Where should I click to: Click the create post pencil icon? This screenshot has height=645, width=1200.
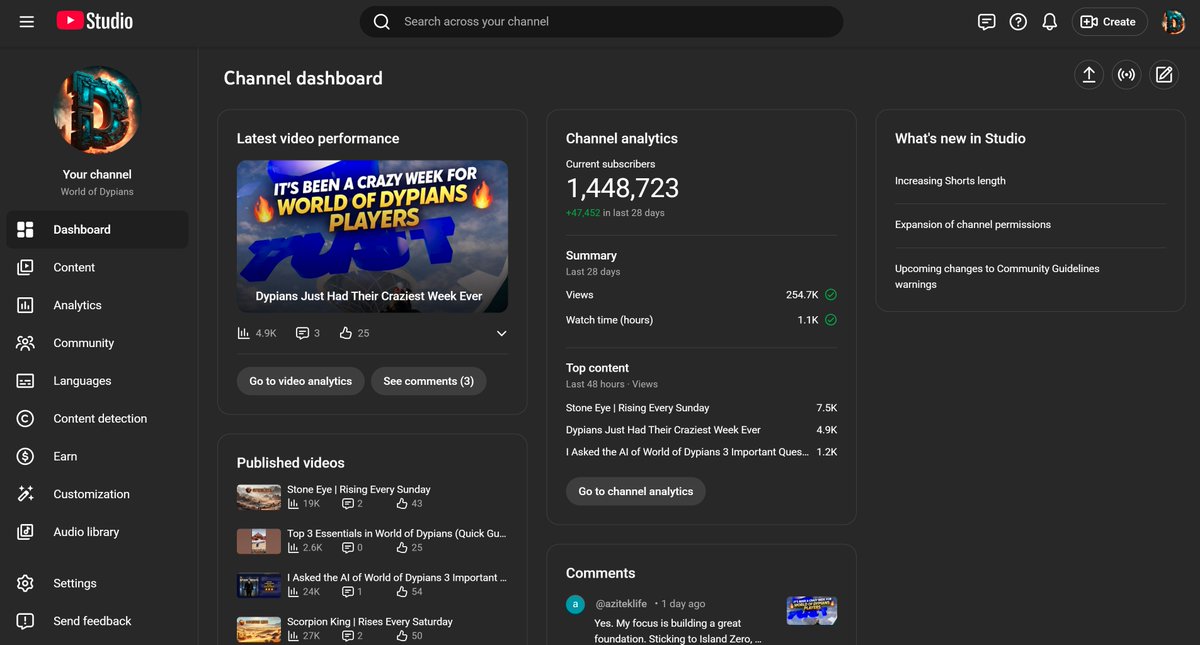click(x=1163, y=74)
